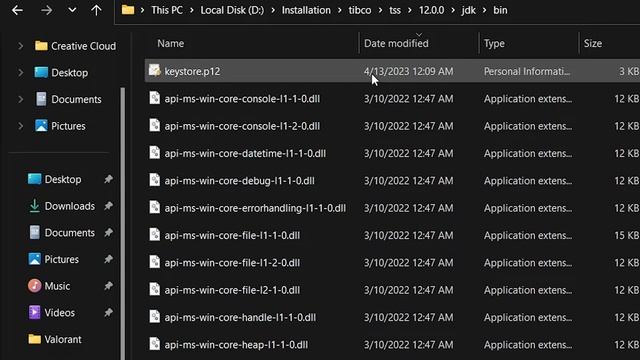This screenshot has height=360, width=640.
Task: Click keystore.p12 date 4/13/2023 12:09 AM
Action: [x=408, y=71]
